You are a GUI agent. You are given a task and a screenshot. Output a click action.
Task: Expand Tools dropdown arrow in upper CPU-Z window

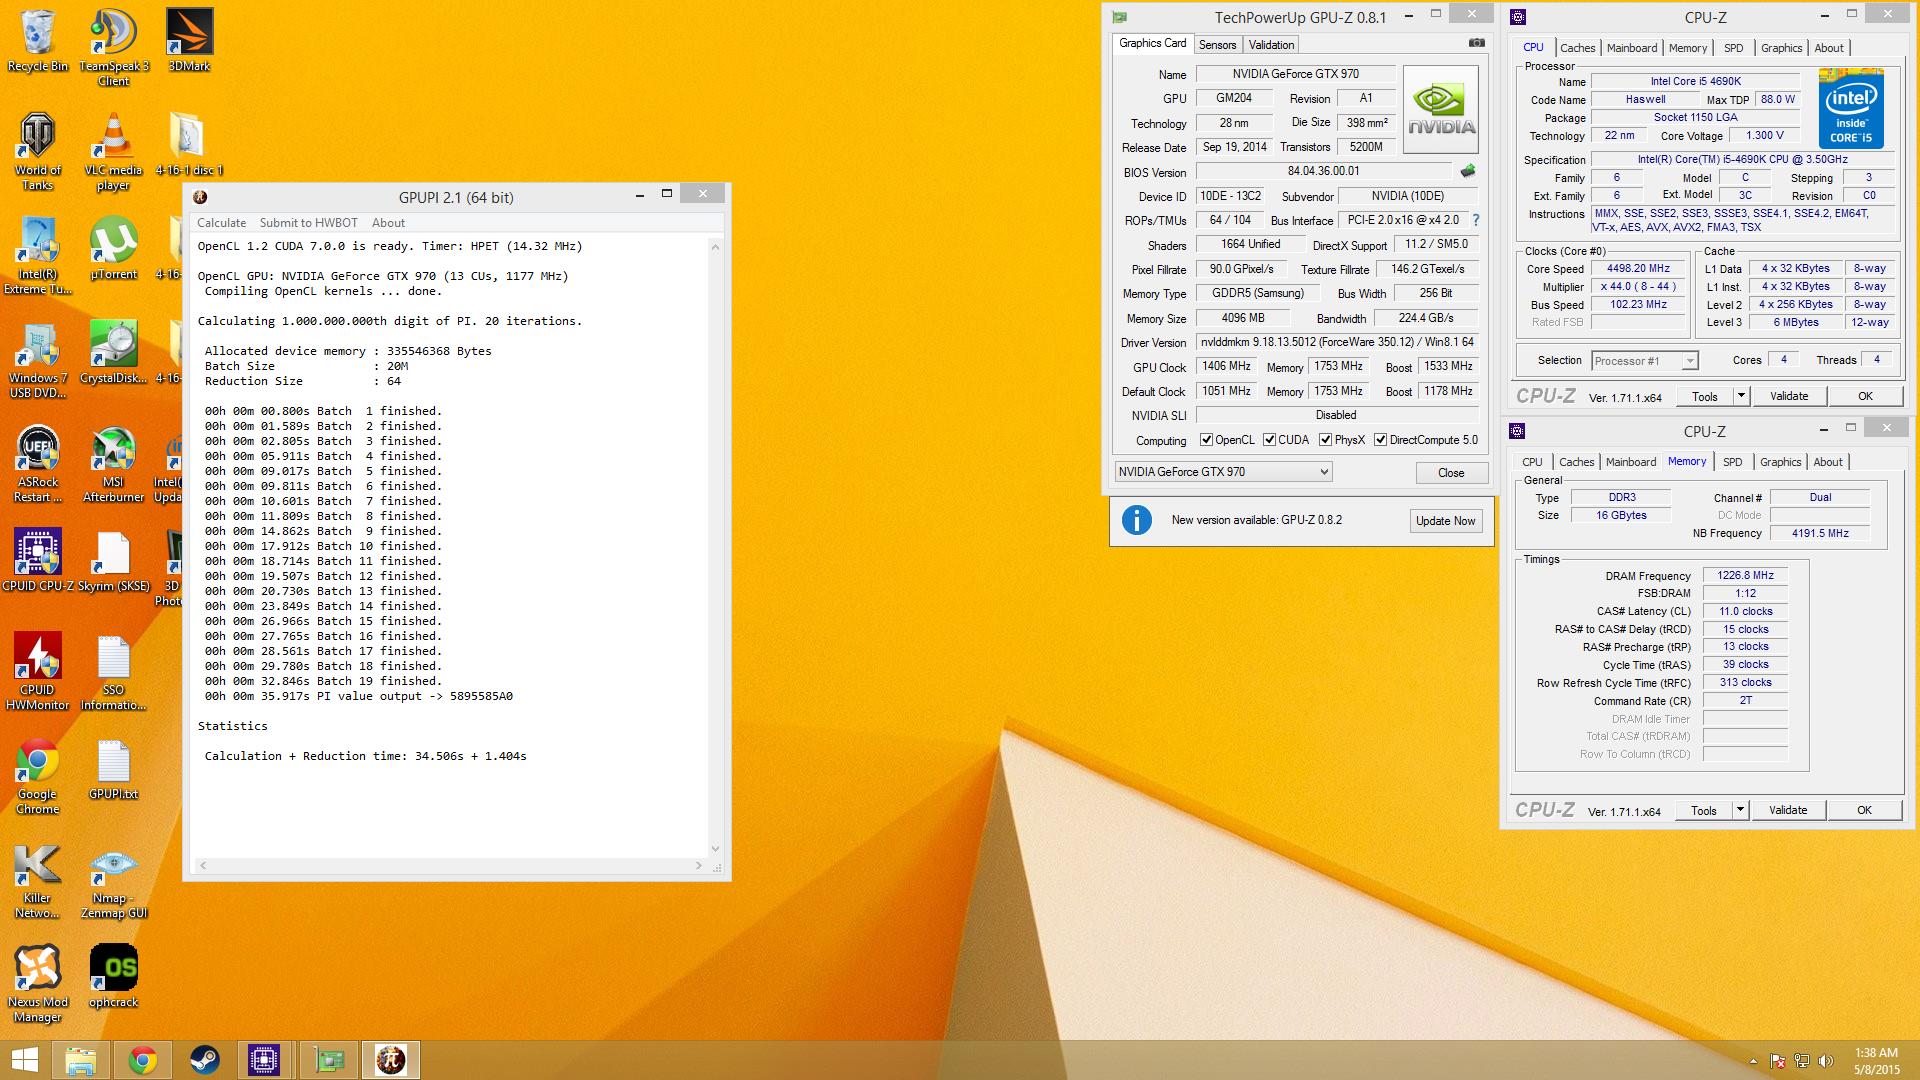tap(1740, 396)
